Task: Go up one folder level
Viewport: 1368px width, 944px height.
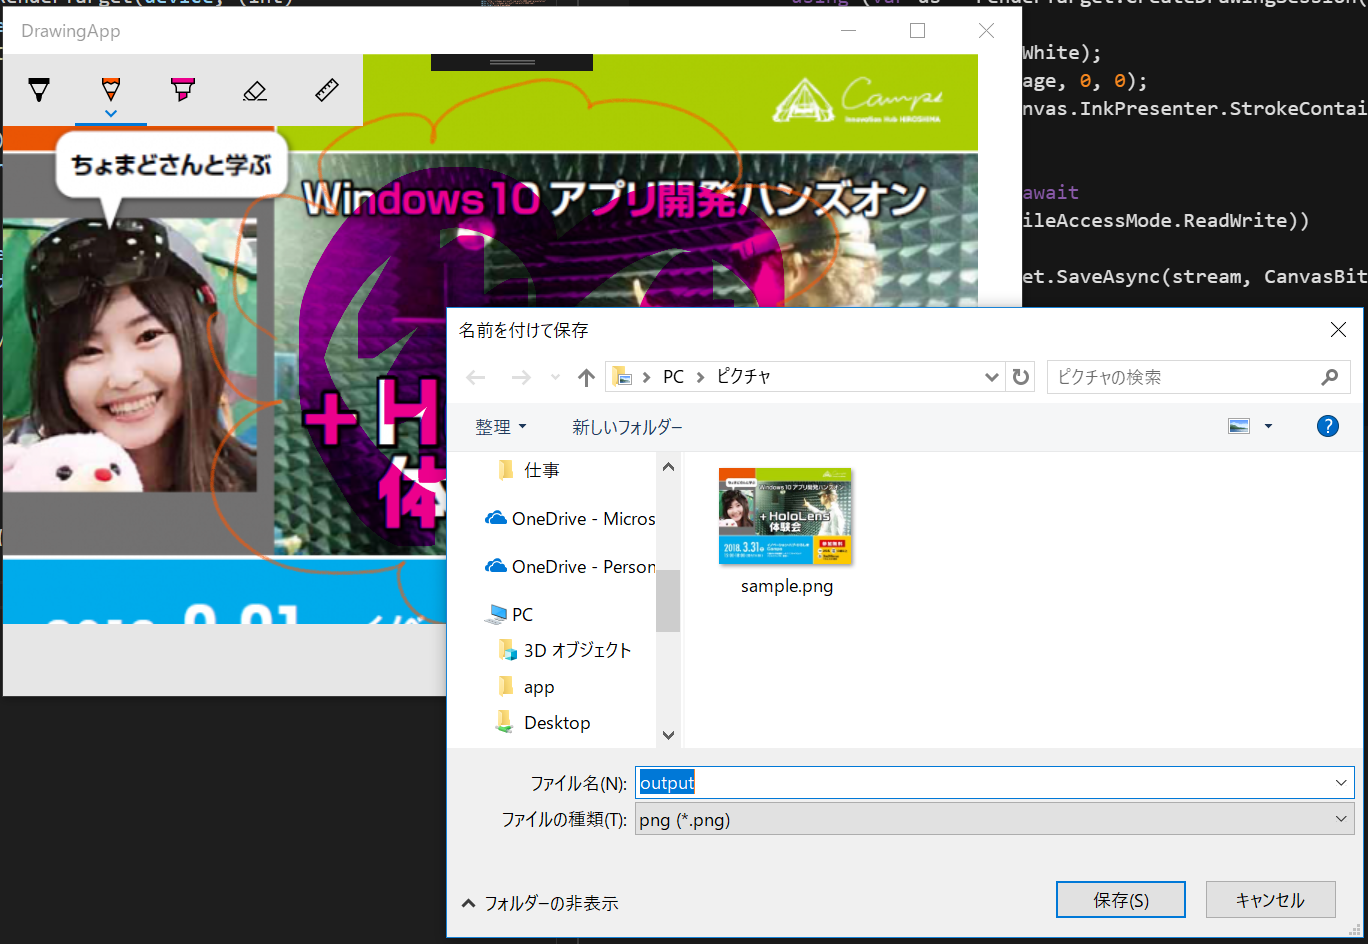Action: (x=586, y=377)
